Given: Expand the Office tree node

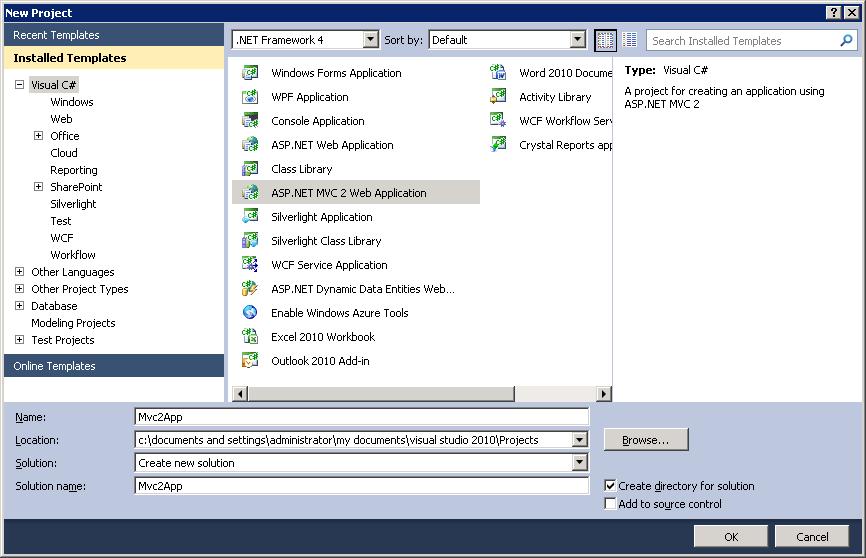Looking at the screenshot, I should pyautogui.click(x=38, y=135).
